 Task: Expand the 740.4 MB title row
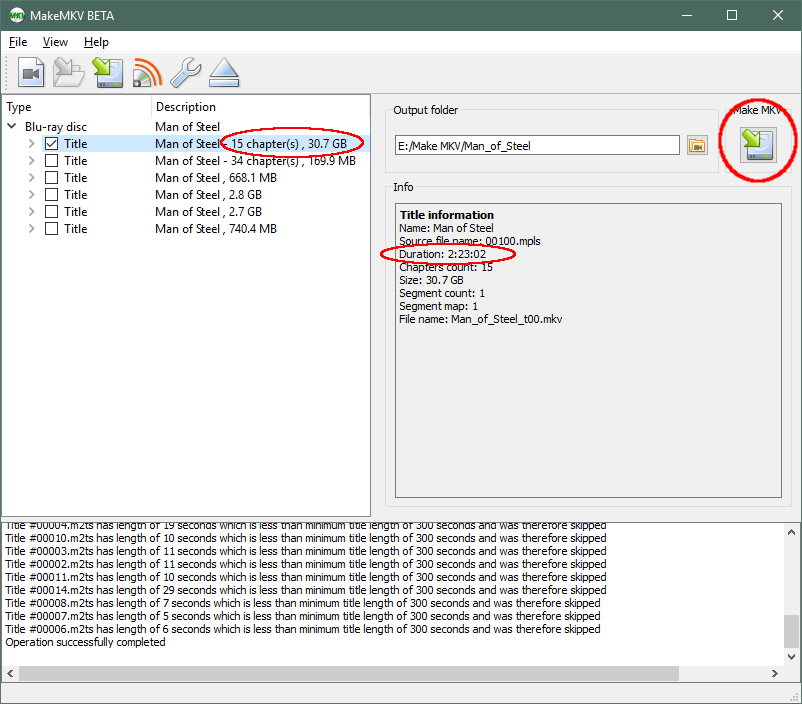pyautogui.click(x=31, y=229)
